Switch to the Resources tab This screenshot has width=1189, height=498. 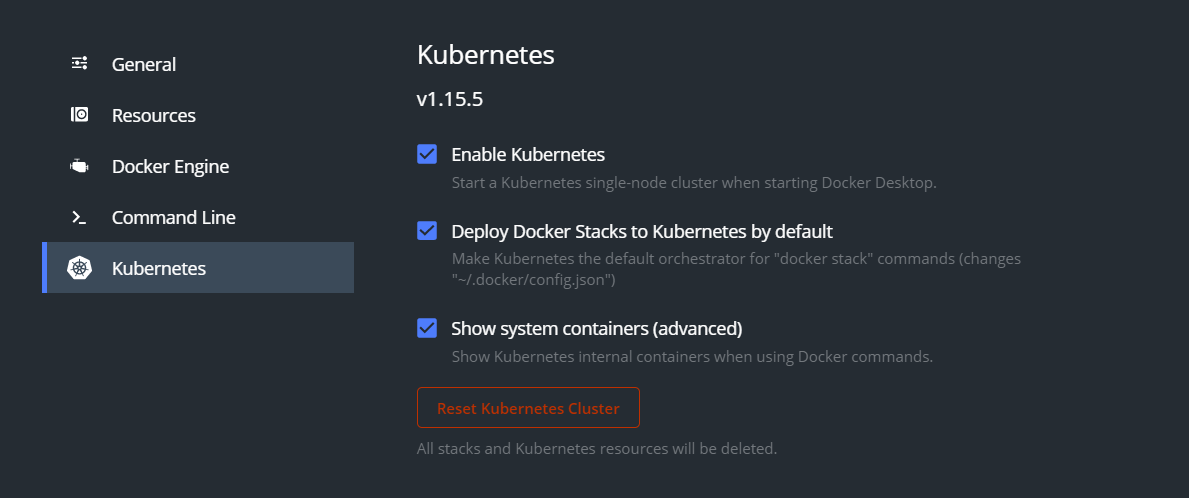pyautogui.click(x=197, y=115)
